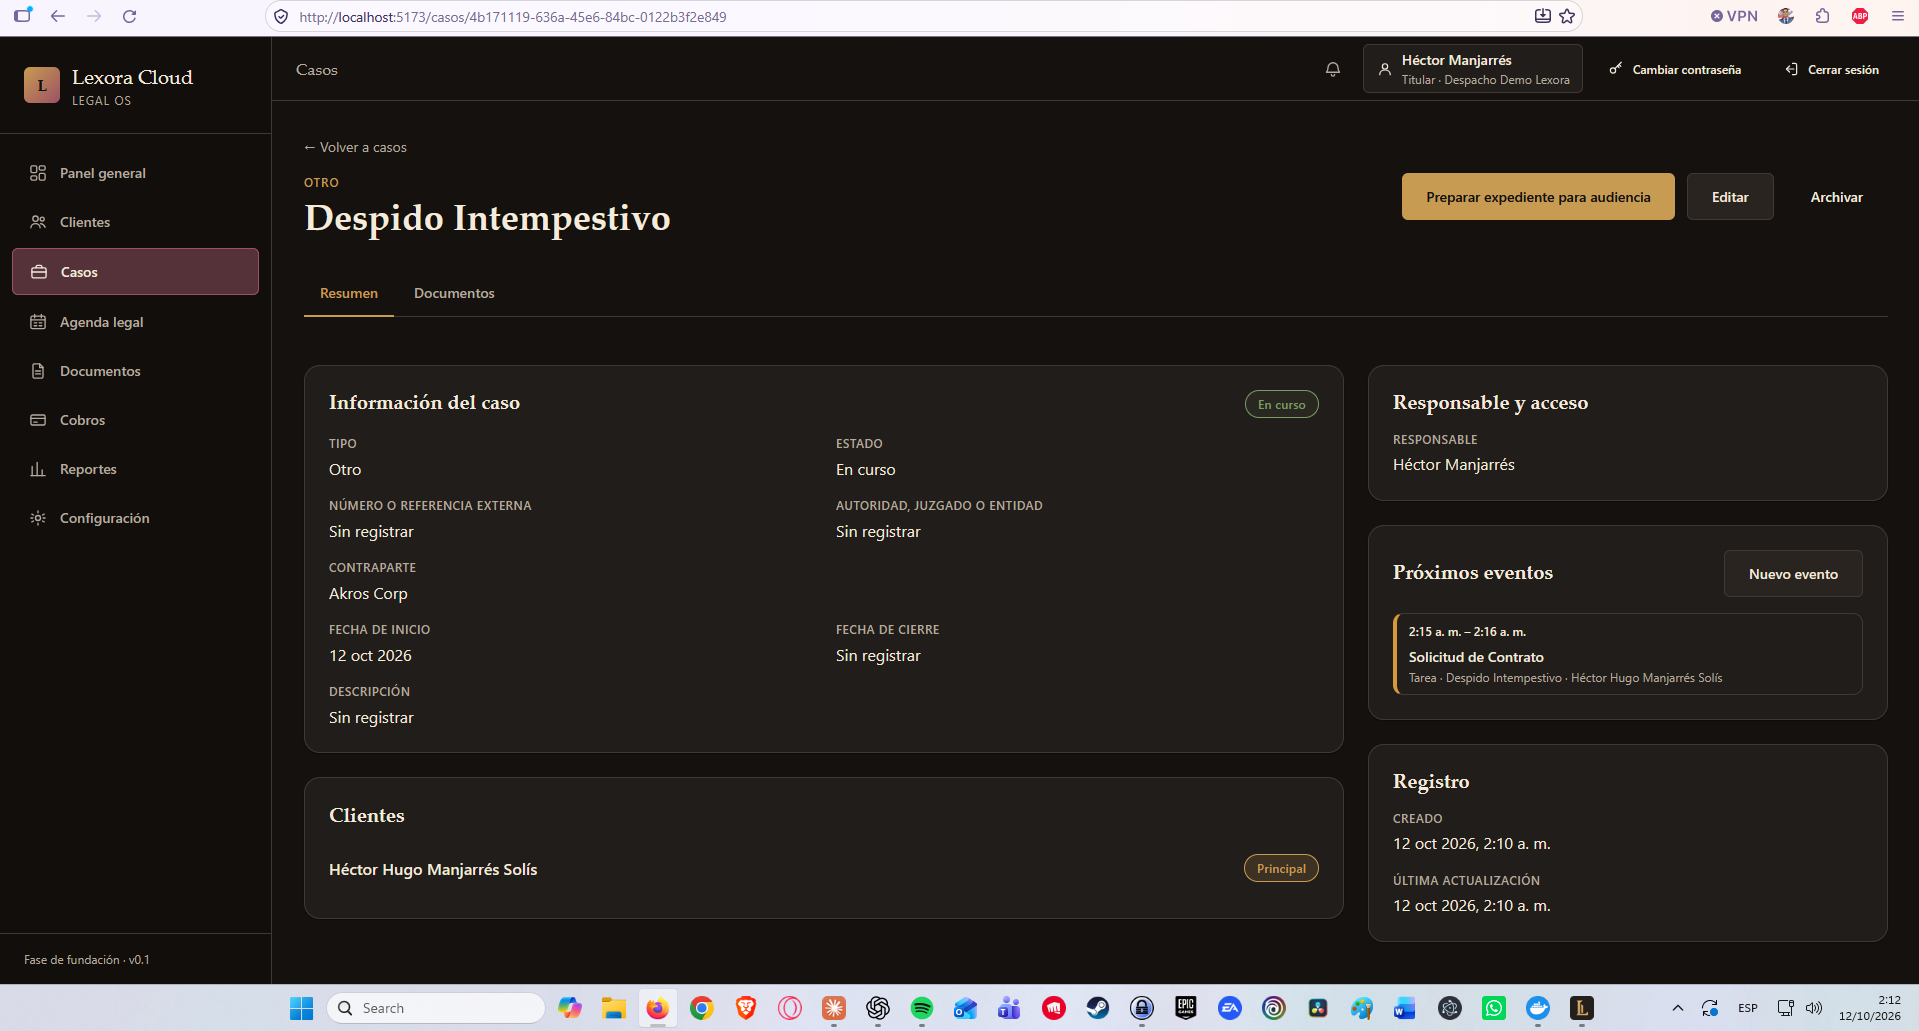Open the ABP adblock extension
This screenshot has height=1031, width=1919.
(1860, 16)
